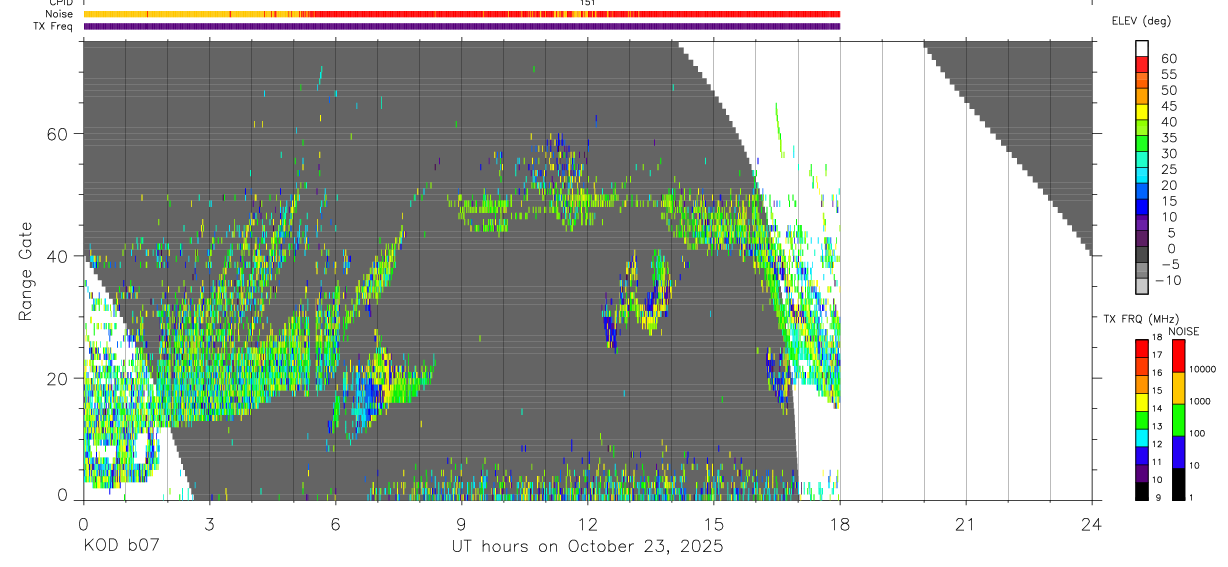Pick the yellow segment of the ELEV color bar
Screen dimensions: 1228x567
point(1142,112)
